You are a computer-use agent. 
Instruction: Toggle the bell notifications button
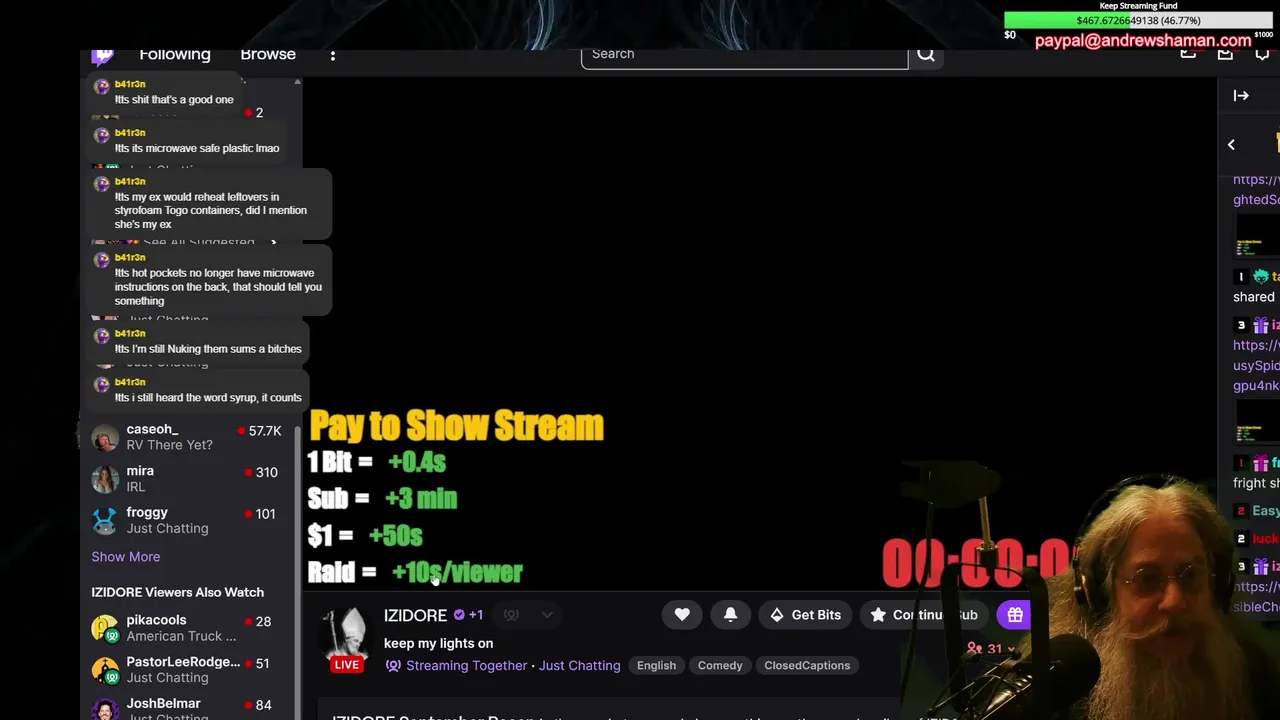tap(730, 615)
